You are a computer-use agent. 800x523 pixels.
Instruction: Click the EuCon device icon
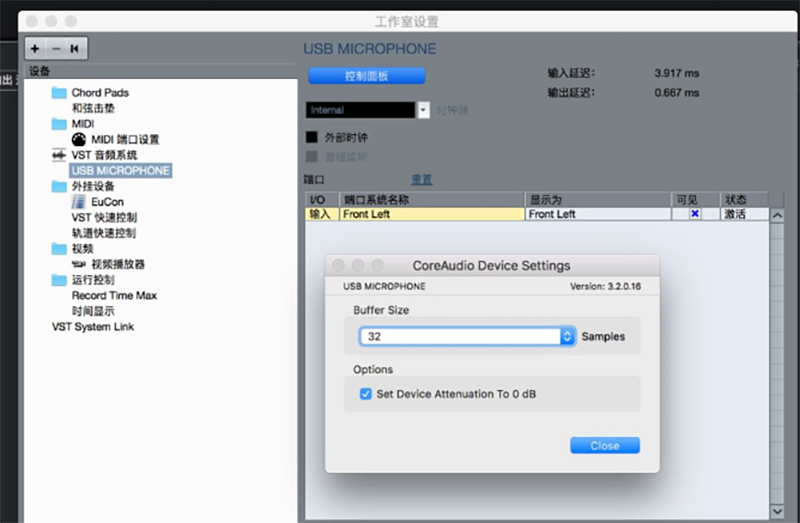[79, 202]
